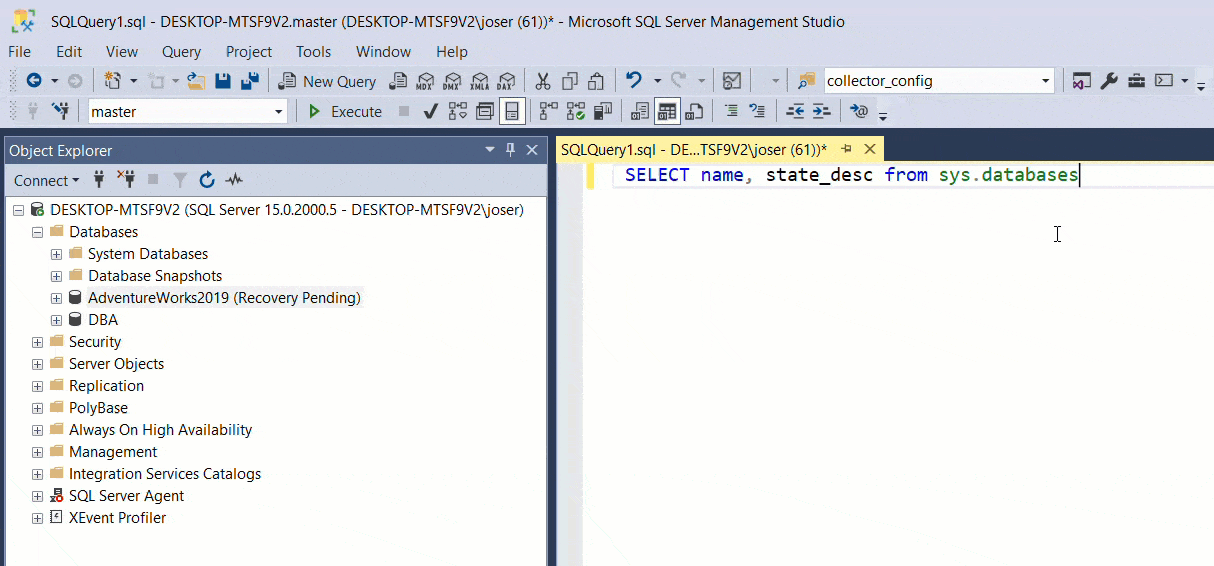The height and width of the screenshot is (566, 1214).
Task: Start a new XMLA query
Action: [x=479, y=81]
